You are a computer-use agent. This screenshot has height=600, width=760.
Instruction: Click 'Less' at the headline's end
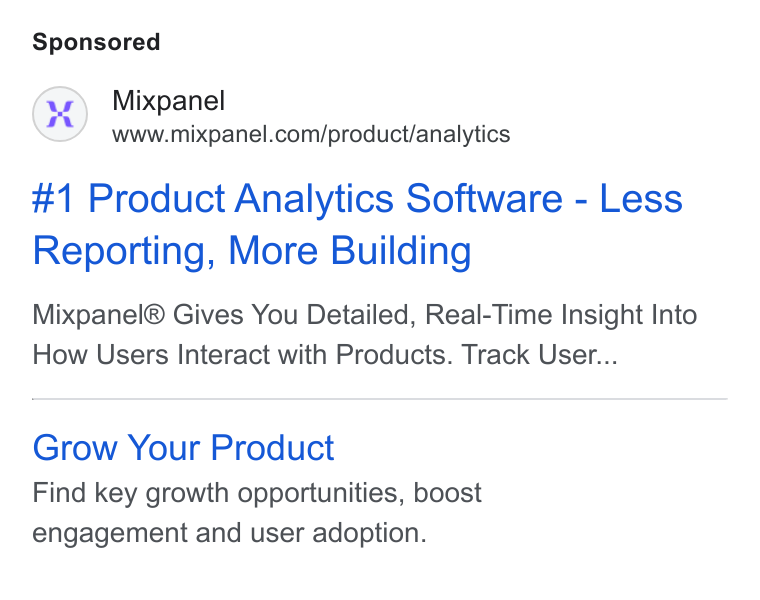(641, 199)
